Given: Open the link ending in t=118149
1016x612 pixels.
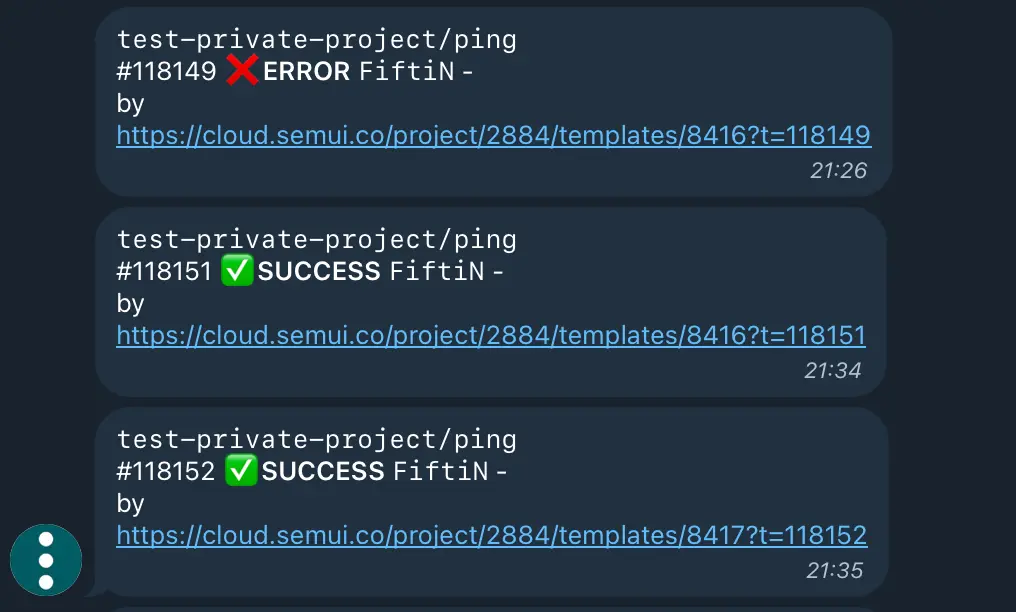Looking at the screenshot, I should pos(494,135).
